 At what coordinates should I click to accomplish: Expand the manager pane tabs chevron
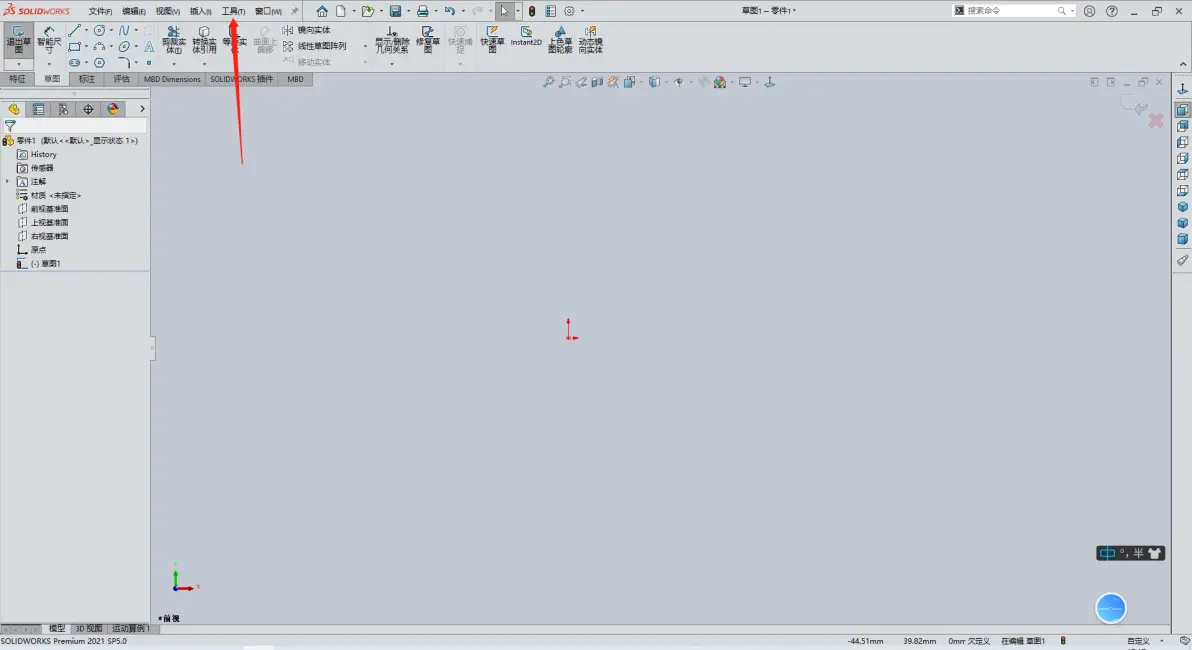point(142,109)
